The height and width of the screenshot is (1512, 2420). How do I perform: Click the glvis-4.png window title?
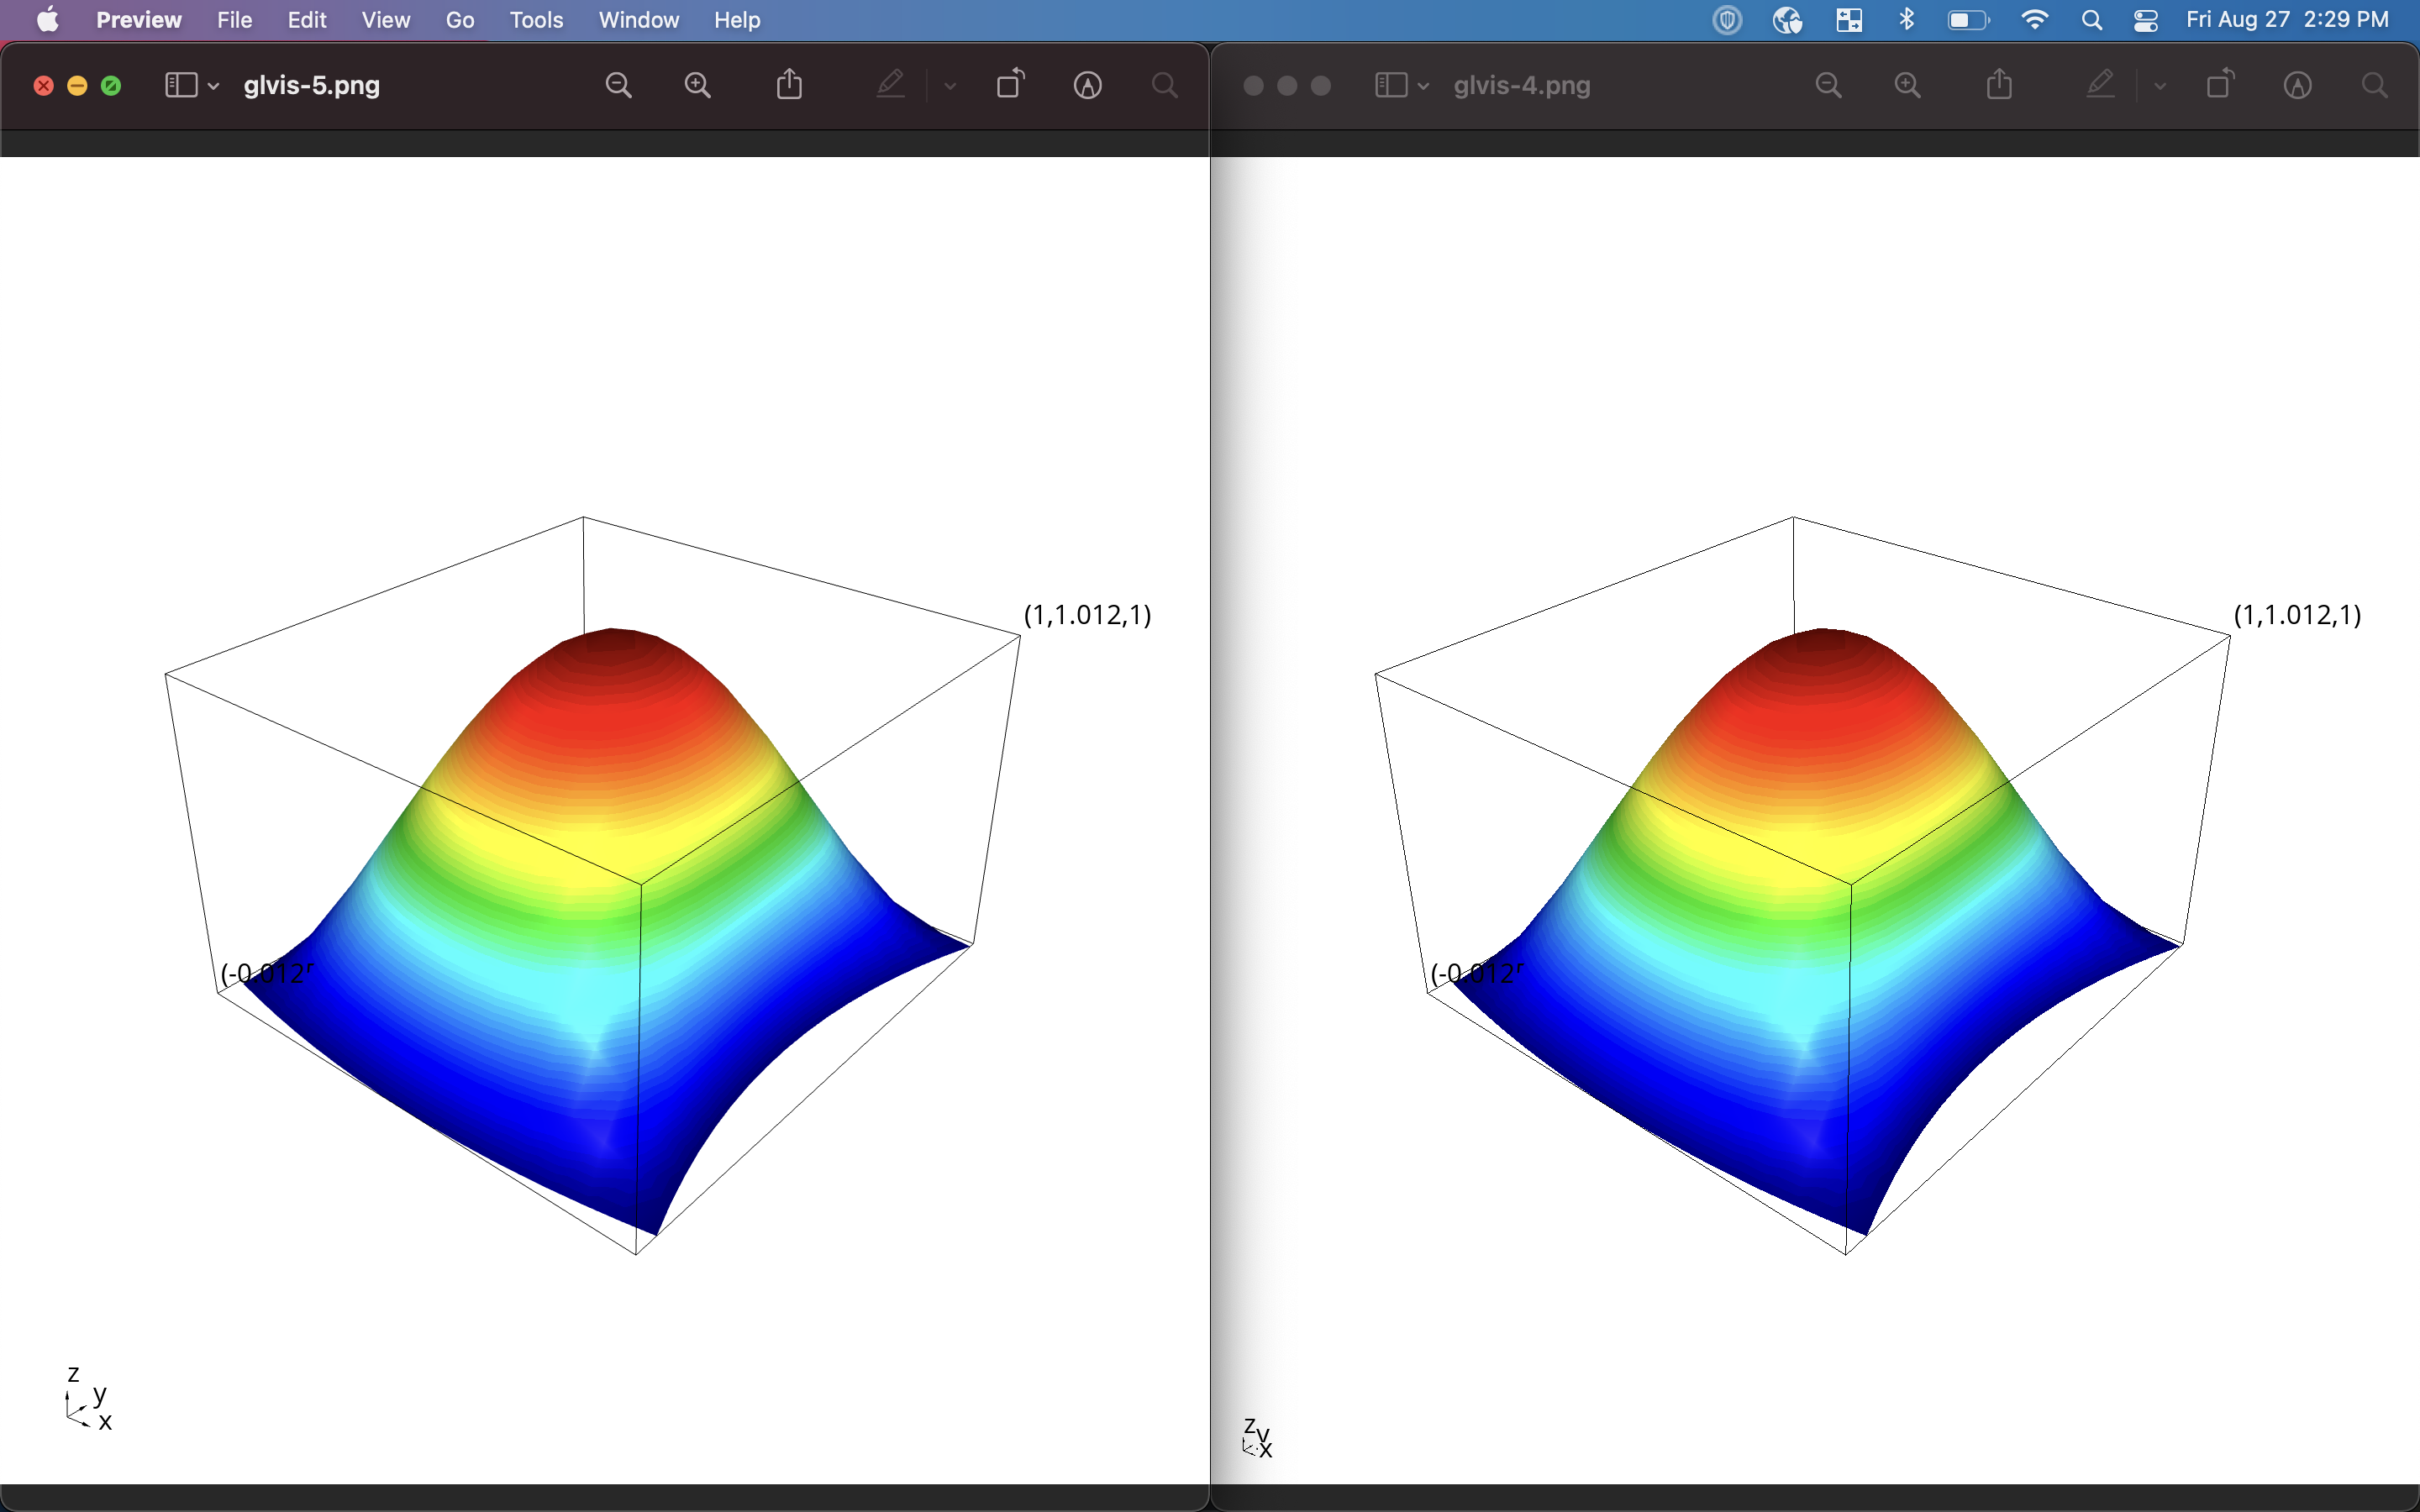(x=1521, y=85)
